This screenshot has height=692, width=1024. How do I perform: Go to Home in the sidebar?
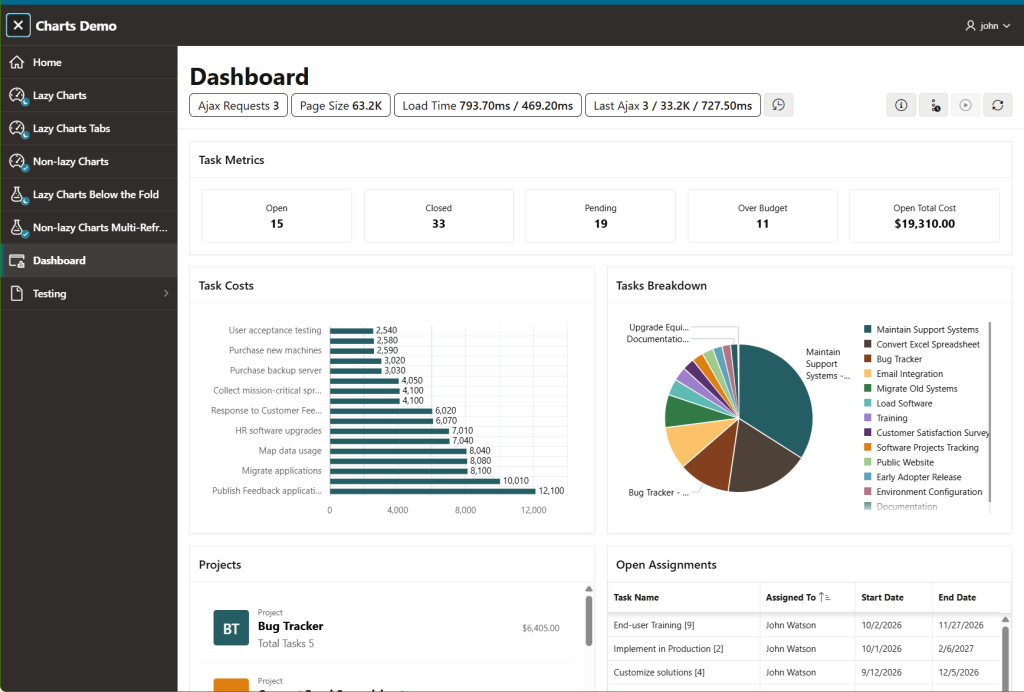(89, 62)
